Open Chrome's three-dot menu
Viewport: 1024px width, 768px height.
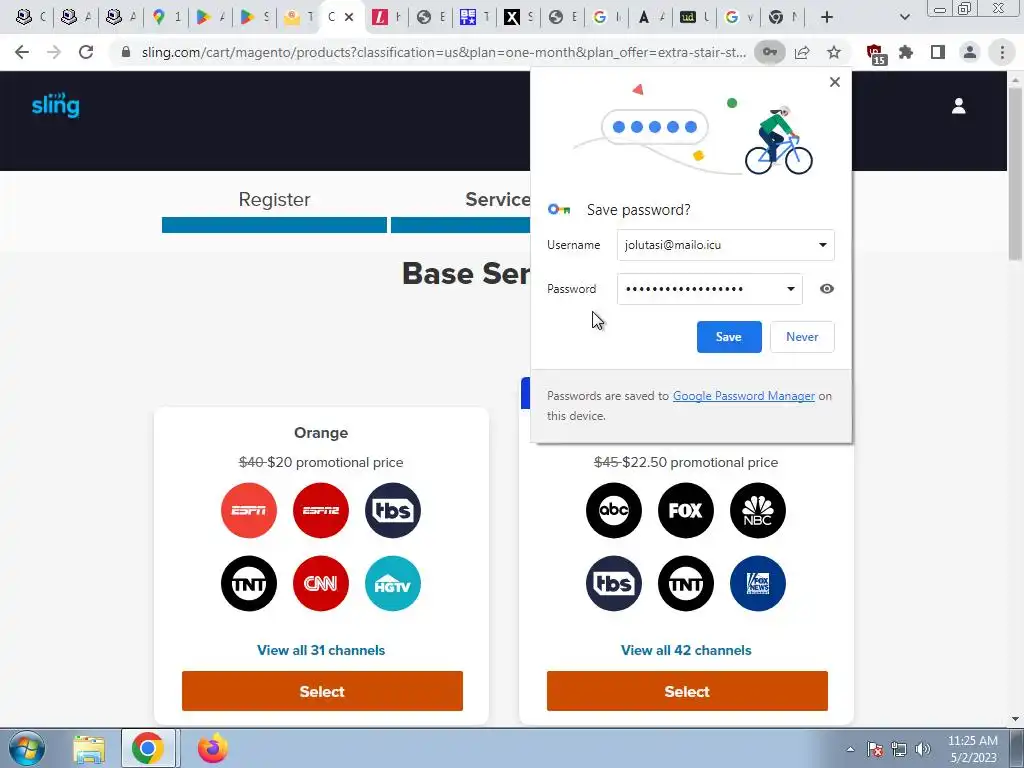(x=1002, y=52)
